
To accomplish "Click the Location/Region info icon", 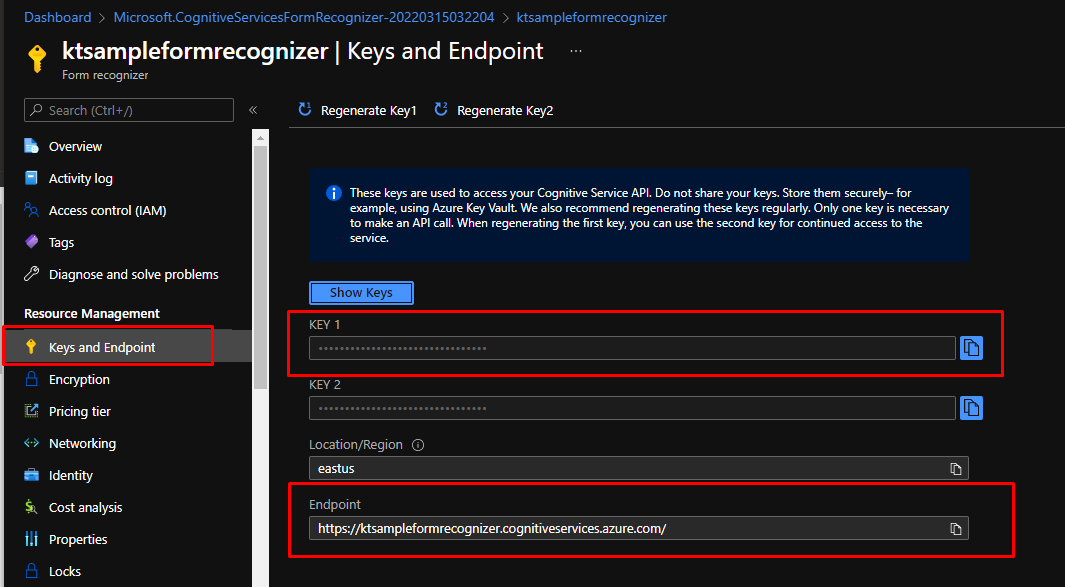I will pyautogui.click(x=418, y=445).
